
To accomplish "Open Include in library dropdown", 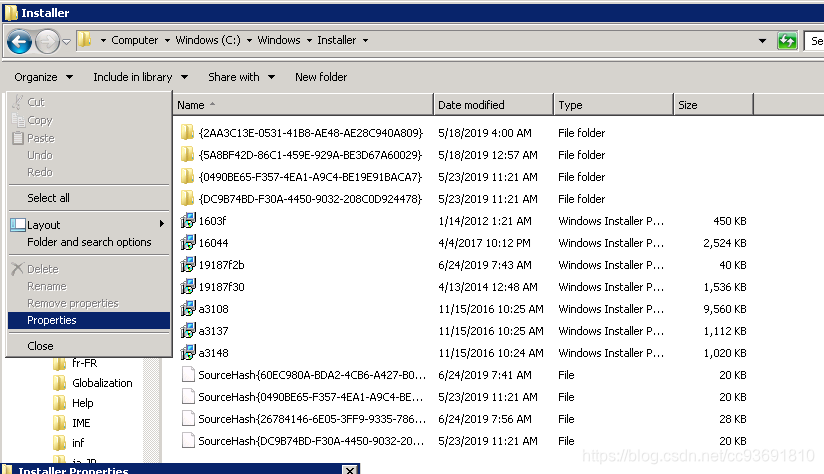I will coord(140,77).
